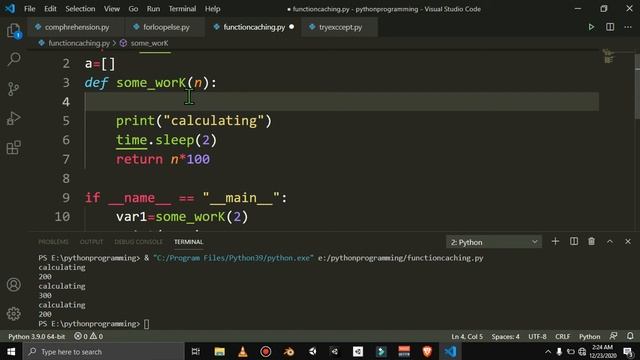Show the OUTPUT panel tab
The width and height of the screenshot is (640, 360).
pyautogui.click(x=91, y=242)
